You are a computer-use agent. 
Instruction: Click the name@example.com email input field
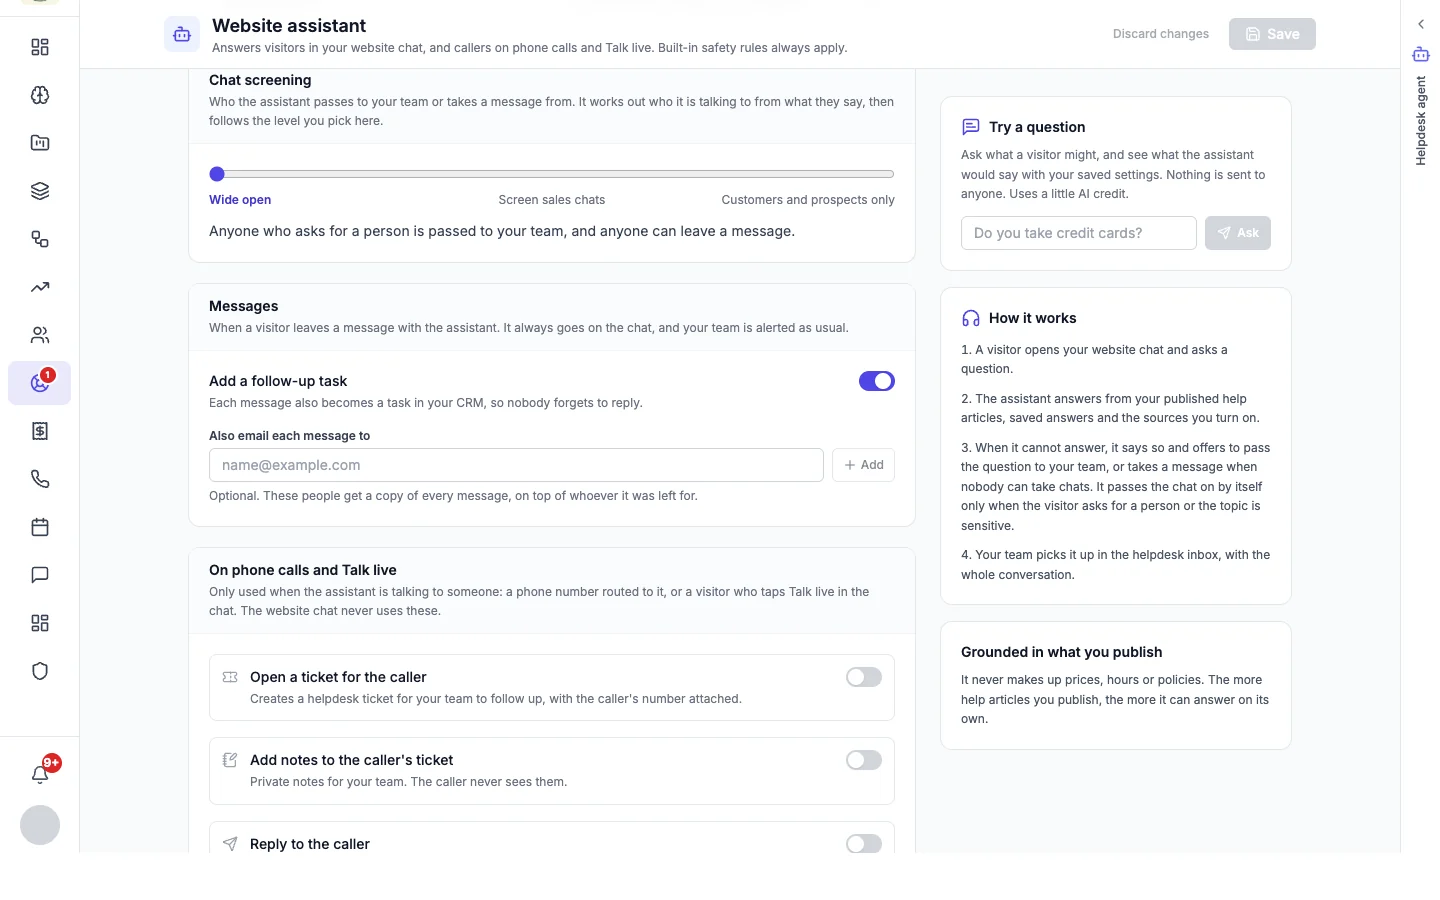click(516, 465)
